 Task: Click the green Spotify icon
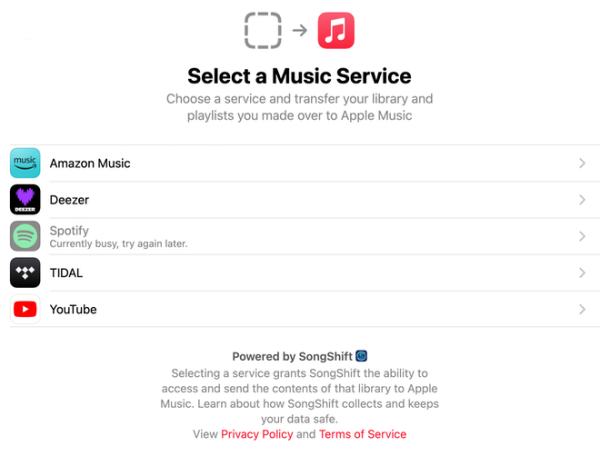click(x=25, y=236)
